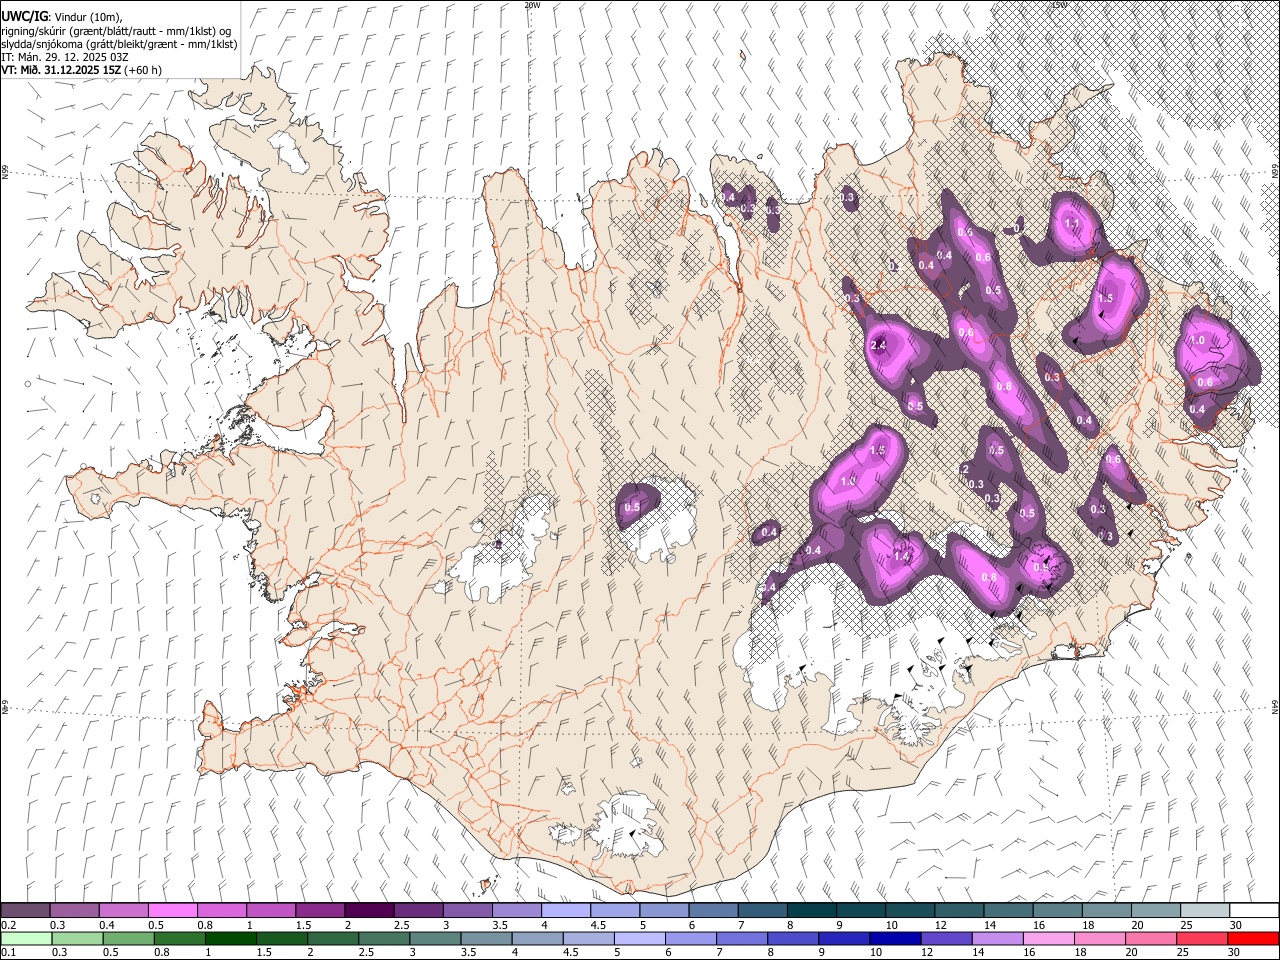The height and width of the screenshot is (960, 1280).
Task: Click the "25" label on the lower scale
Action: (1184, 952)
